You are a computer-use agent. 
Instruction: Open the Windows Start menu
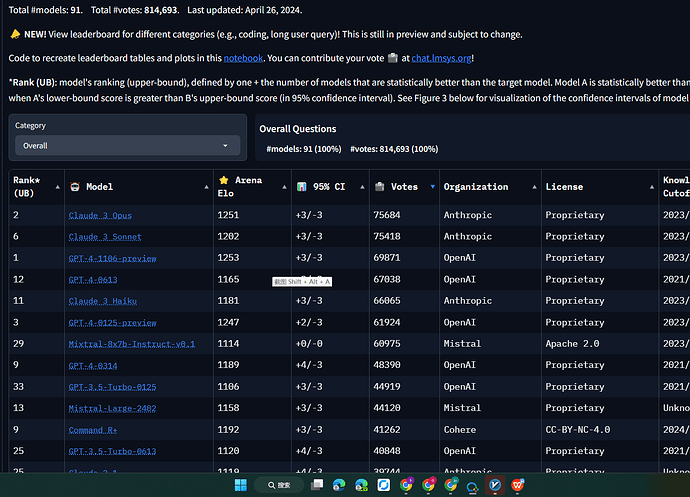coord(241,485)
